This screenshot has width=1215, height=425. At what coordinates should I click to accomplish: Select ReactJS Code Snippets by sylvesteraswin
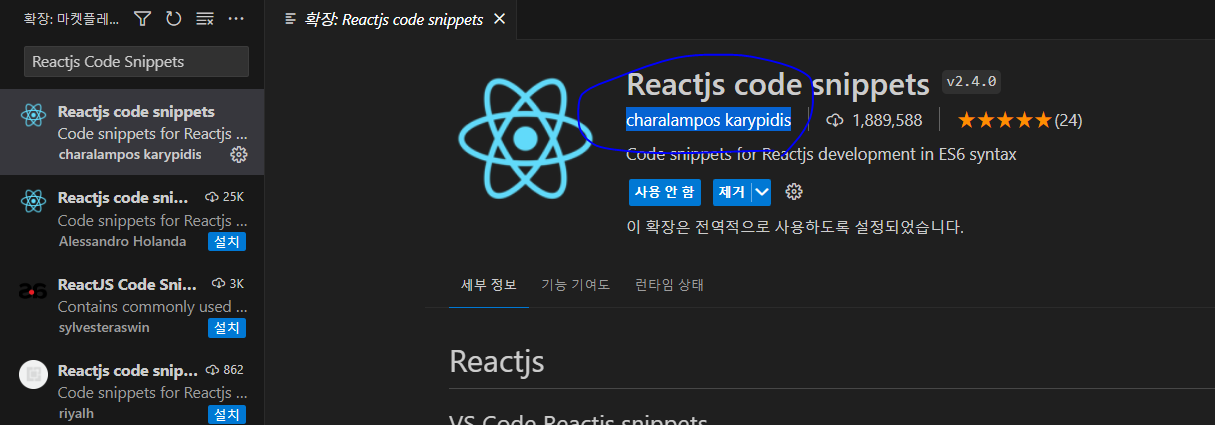[132, 304]
